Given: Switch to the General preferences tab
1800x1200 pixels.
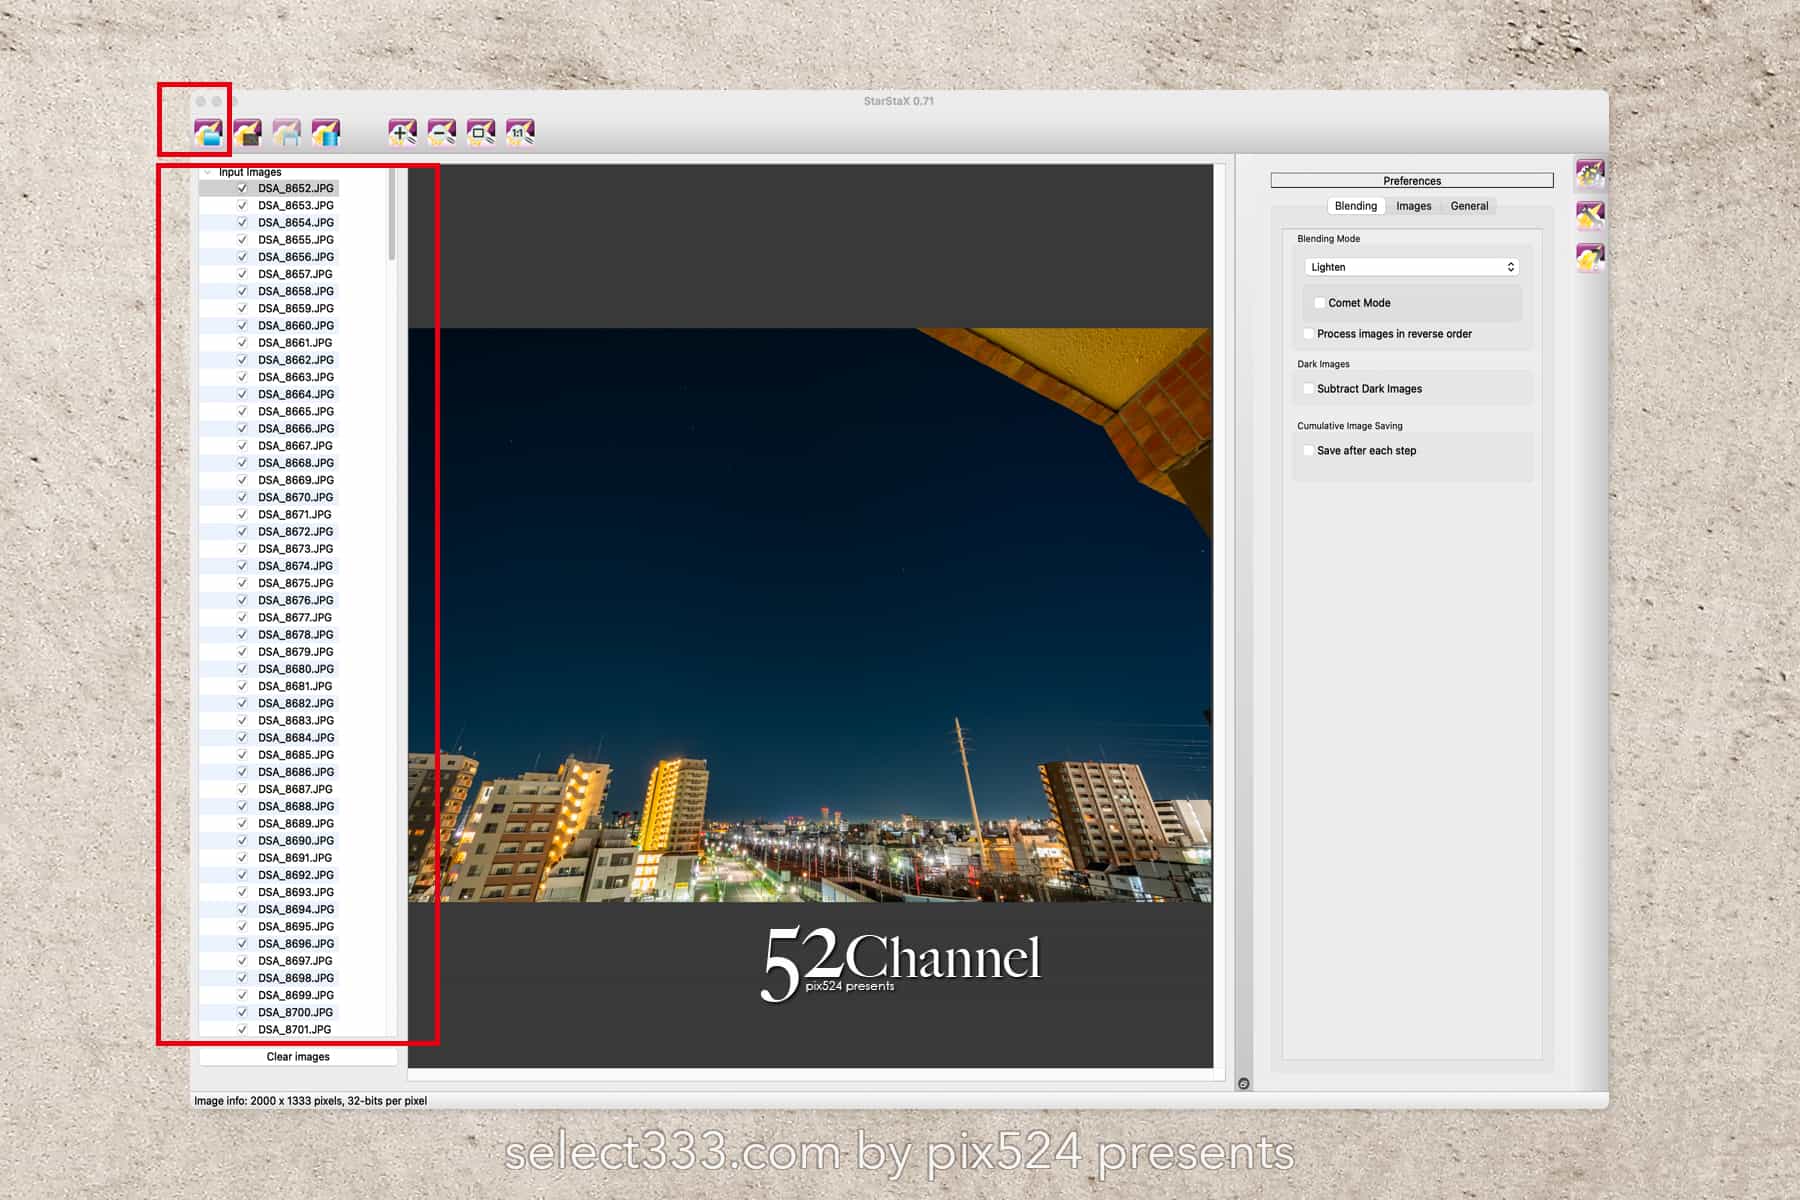Looking at the screenshot, I should tap(1469, 206).
